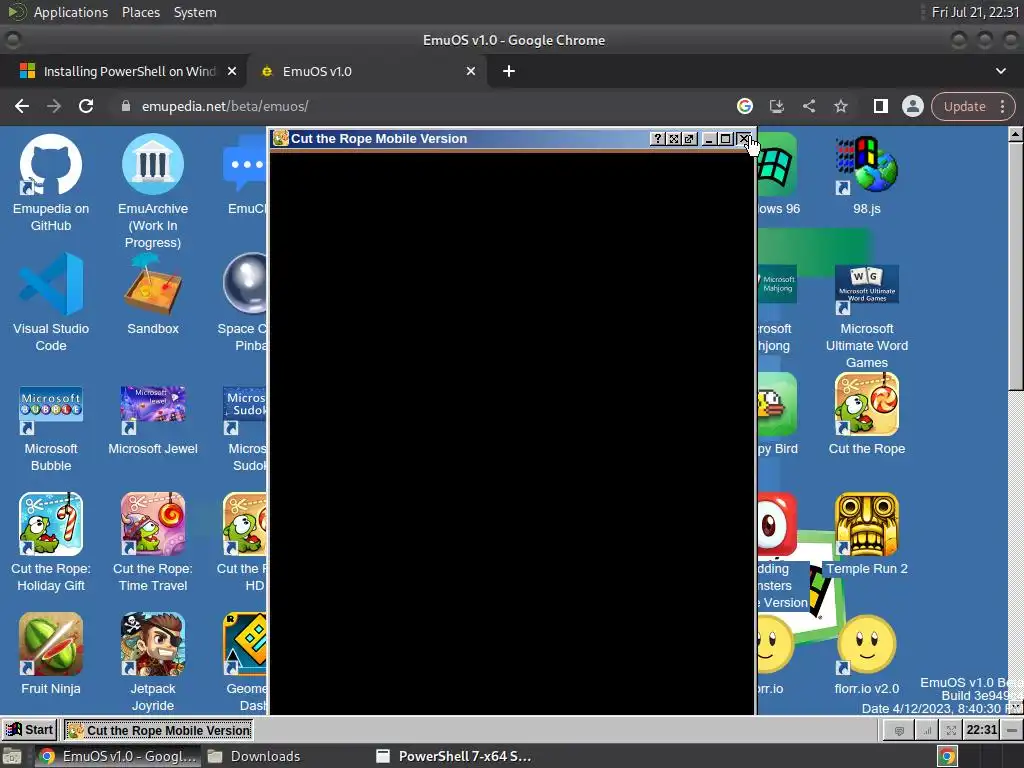Image resolution: width=1024 pixels, height=768 pixels.
Task: Click the EmuOS taskbar clock 22:31
Action: coord(982,730)
